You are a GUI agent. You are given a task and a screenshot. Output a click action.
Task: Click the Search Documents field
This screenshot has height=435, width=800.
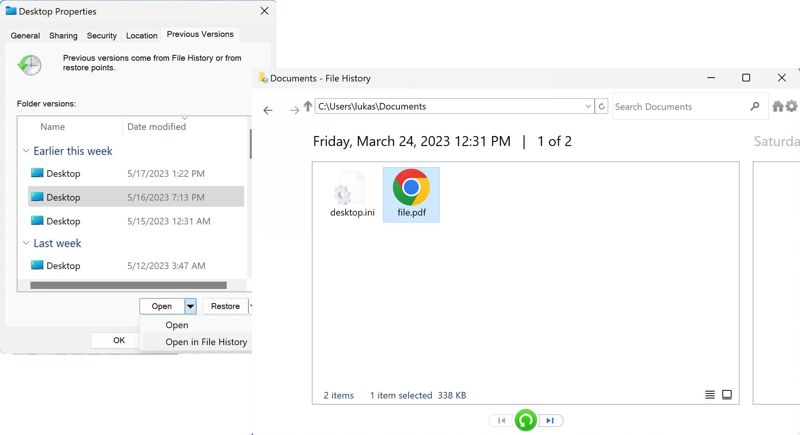click(x=680, y=107)
